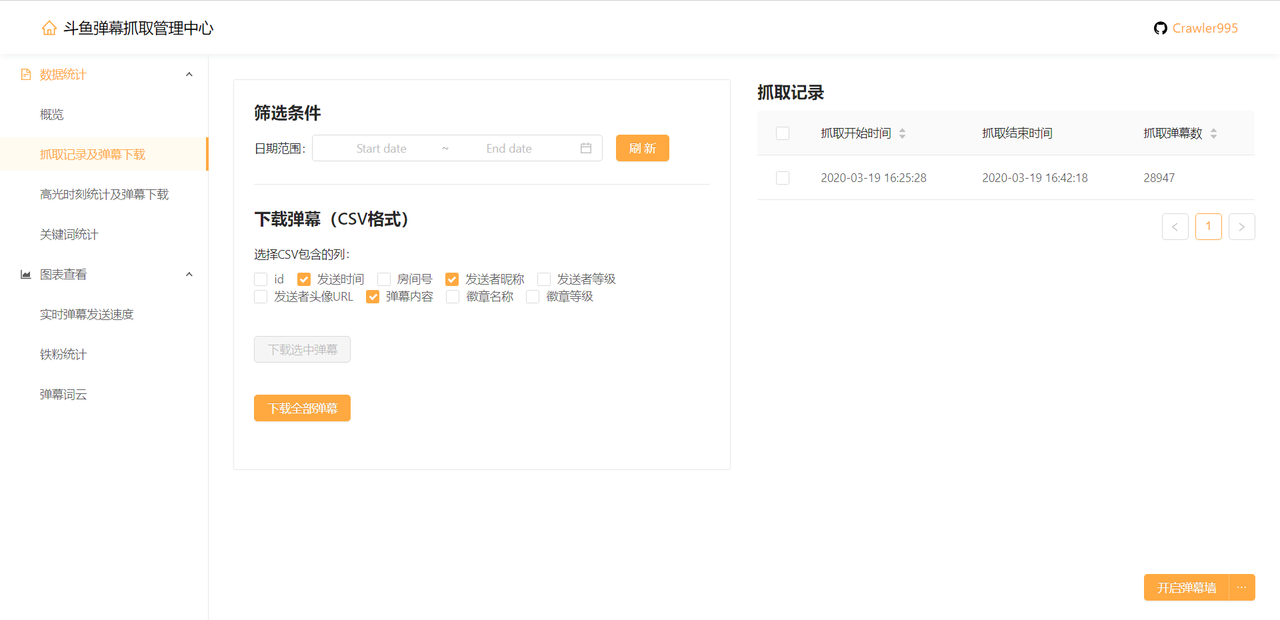This screenshot has height=620, width=1280.
Task: Click the End date input field
Action: click(x=509, y=148)
